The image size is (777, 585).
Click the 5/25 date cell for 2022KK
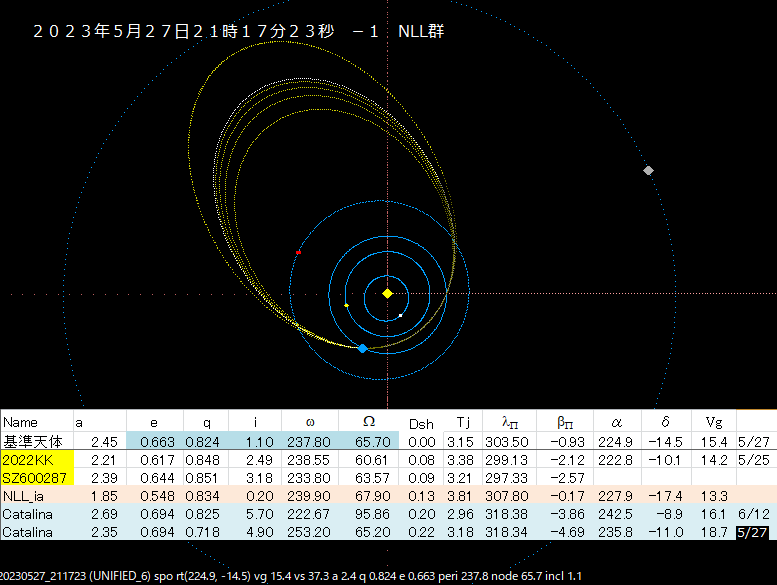click(753, 459)
